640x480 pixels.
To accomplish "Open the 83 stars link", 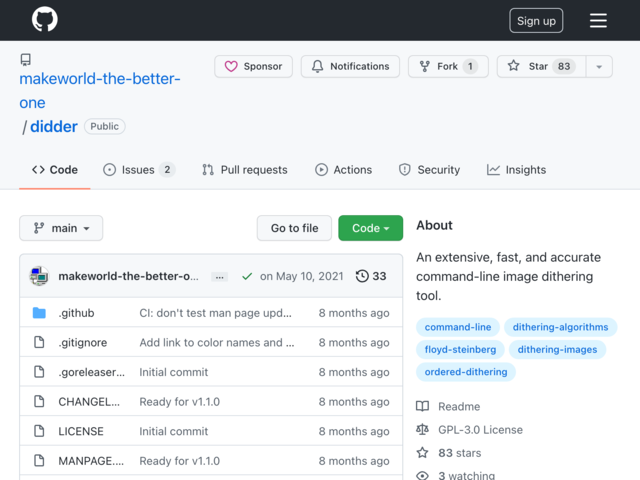I will (449, 453).
